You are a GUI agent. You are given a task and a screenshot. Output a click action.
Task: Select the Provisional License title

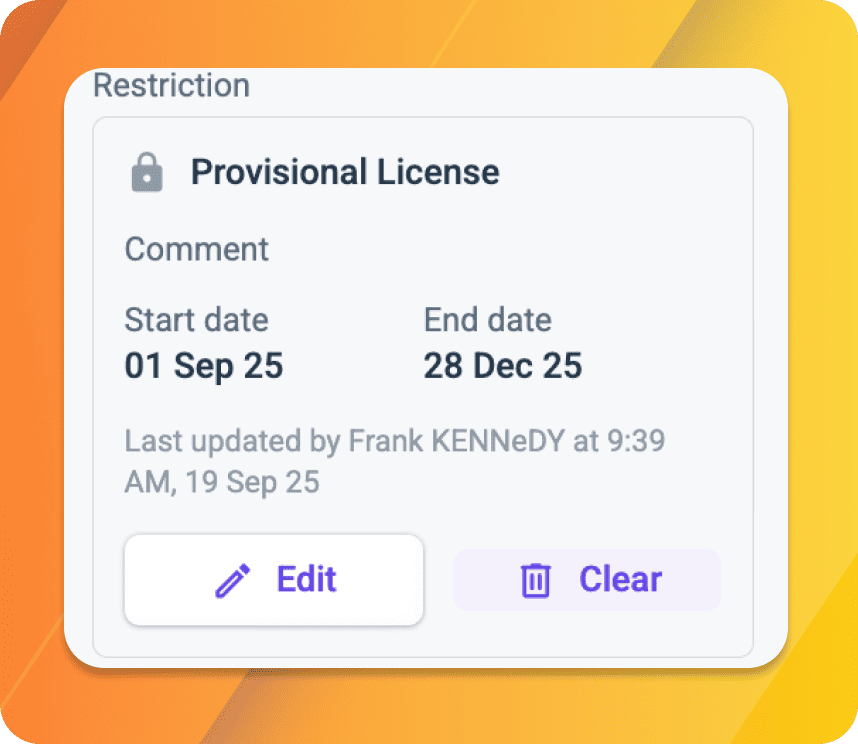coord(345,172)
